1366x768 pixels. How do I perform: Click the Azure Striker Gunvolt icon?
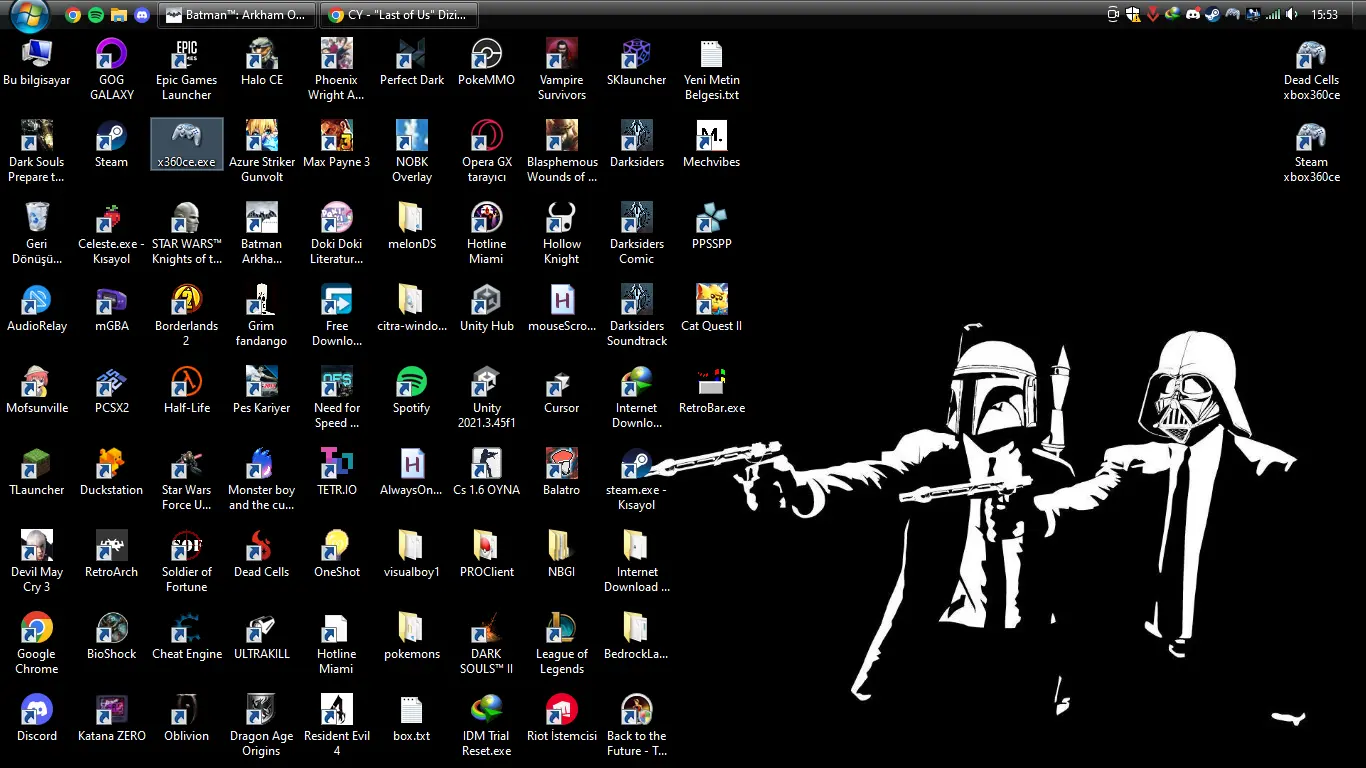262,151
